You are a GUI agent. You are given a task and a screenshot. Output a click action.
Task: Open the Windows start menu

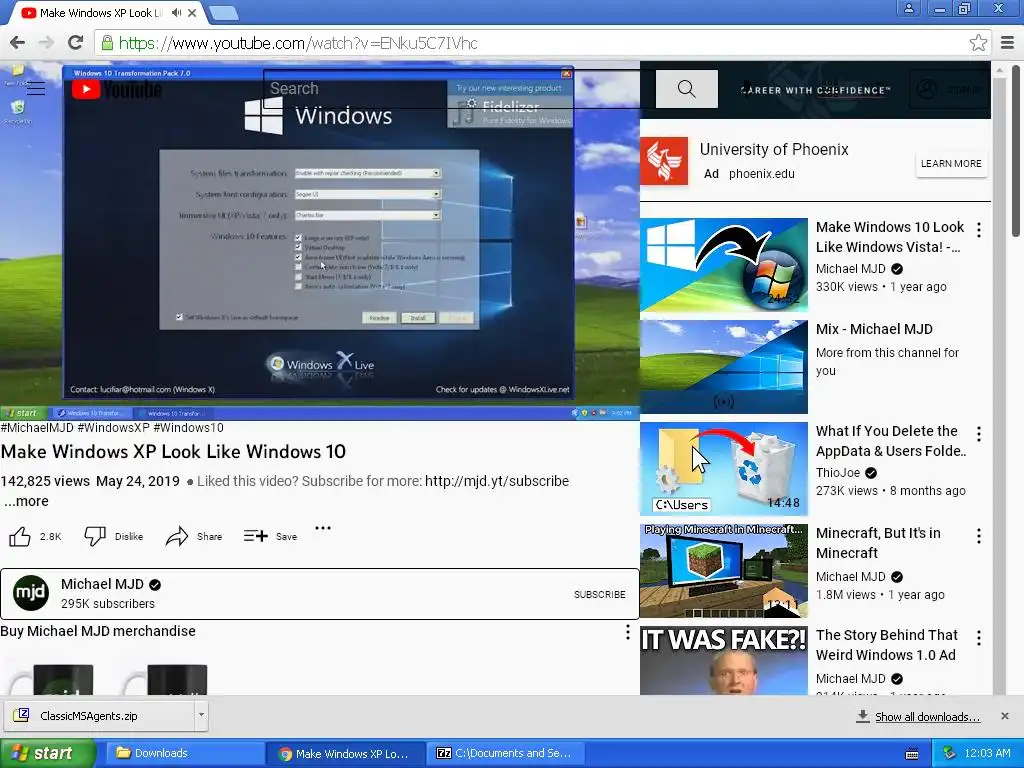point(48,753)
